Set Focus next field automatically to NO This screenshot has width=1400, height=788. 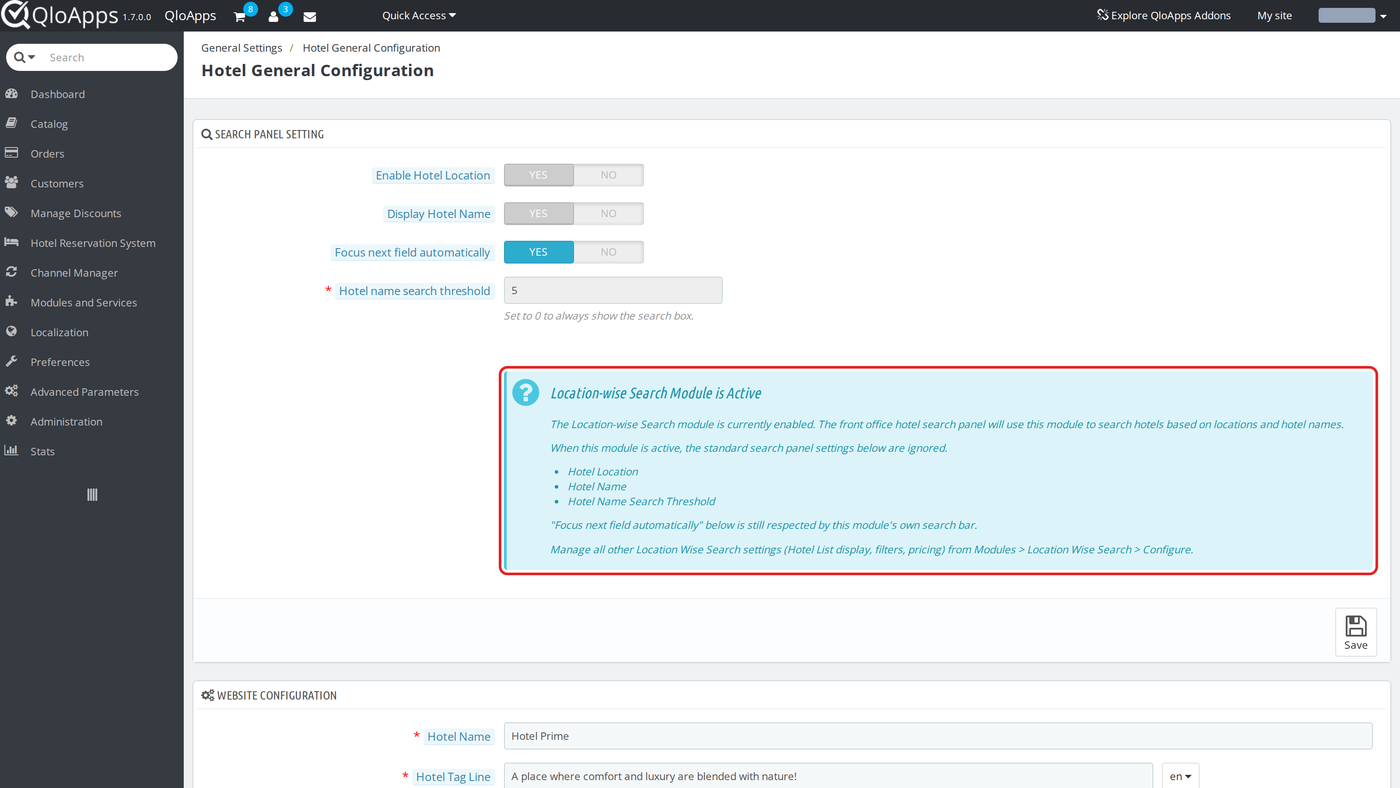tap(609, 252)
